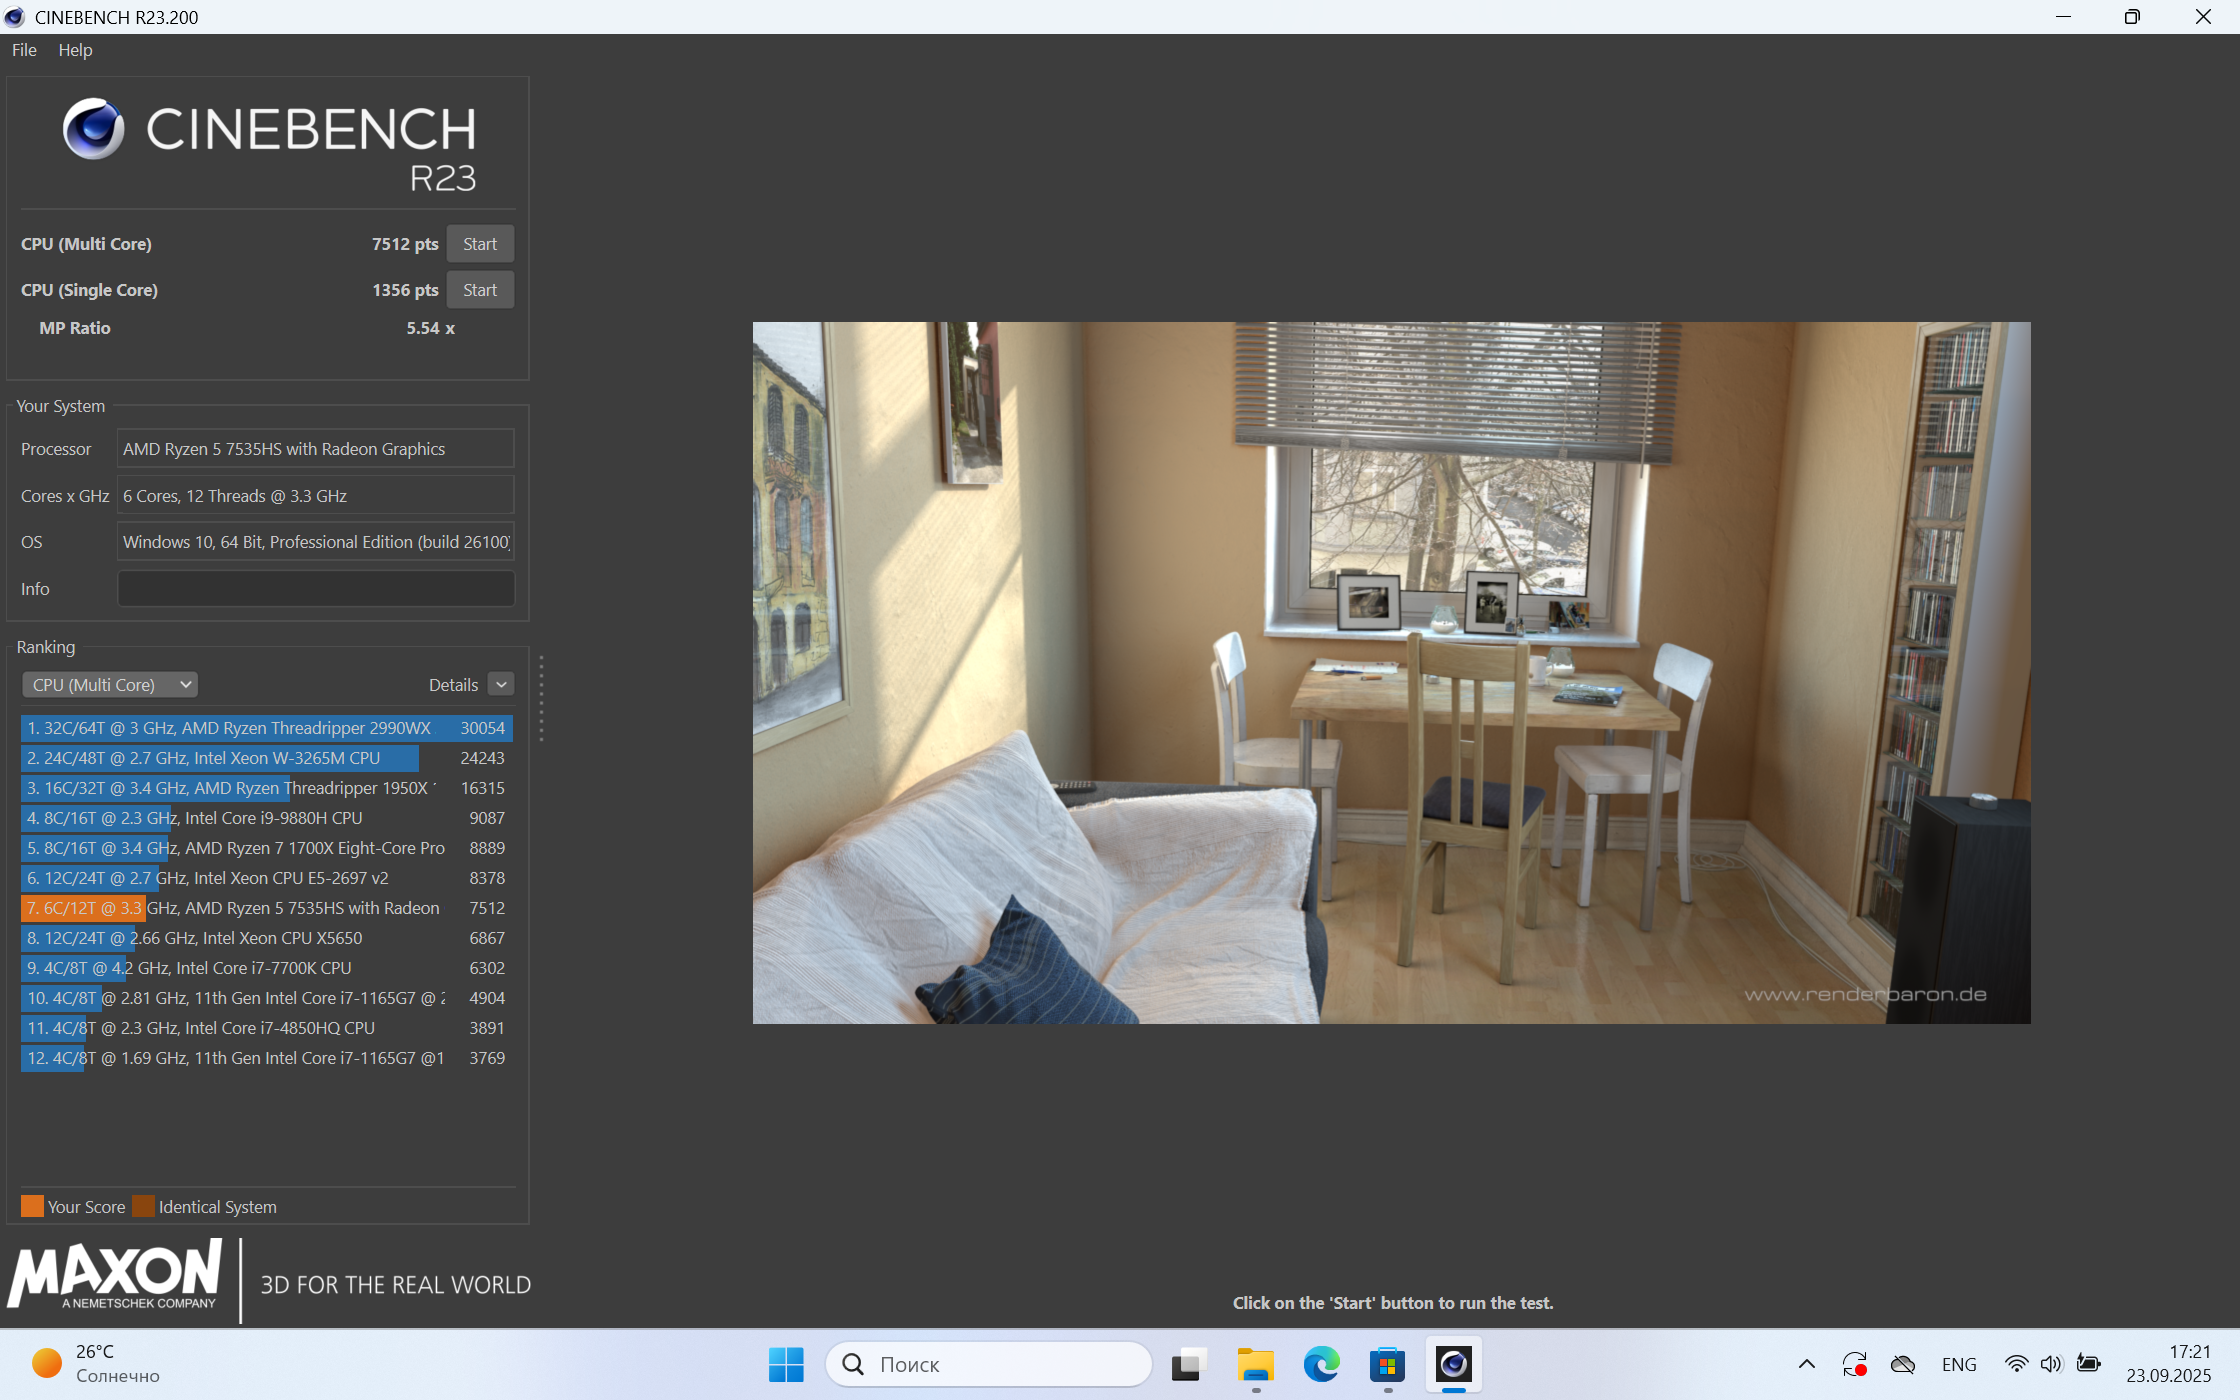Viewport: 2240px width, 1400px height.
Task: Expand the Details dropdown arrow
Action: click(501, 685)
